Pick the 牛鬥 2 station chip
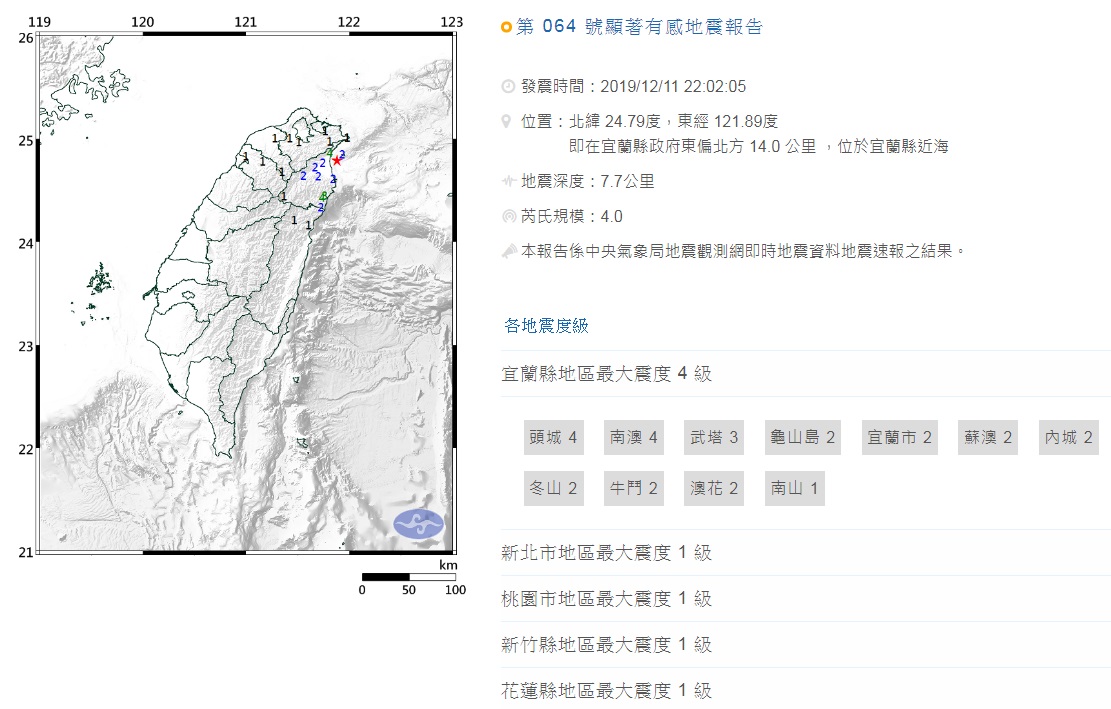1111x709 pixels. (x=634, y=488)
